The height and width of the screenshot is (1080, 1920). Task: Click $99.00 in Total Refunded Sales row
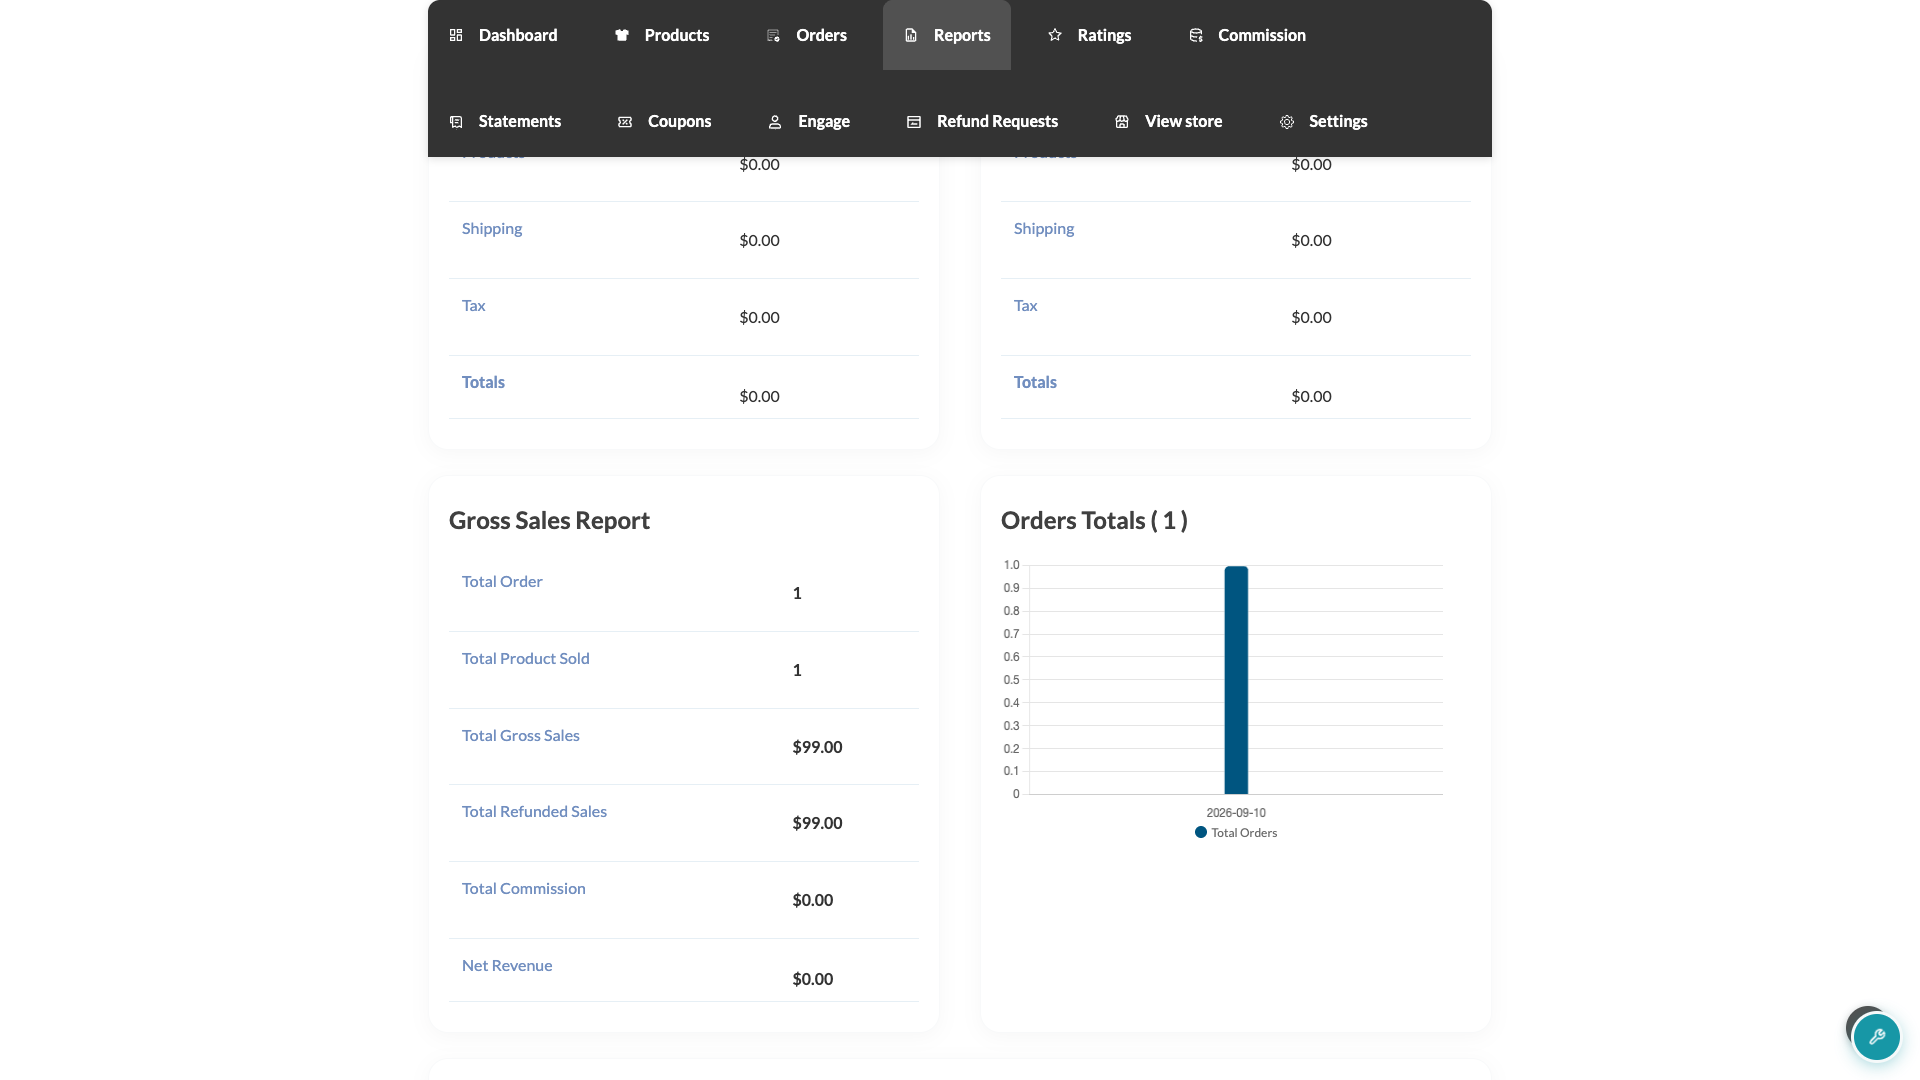point(817,823)
